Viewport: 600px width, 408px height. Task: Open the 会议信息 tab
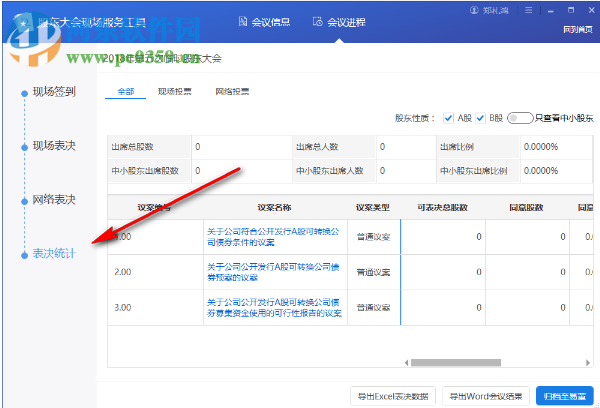point(264,22)
